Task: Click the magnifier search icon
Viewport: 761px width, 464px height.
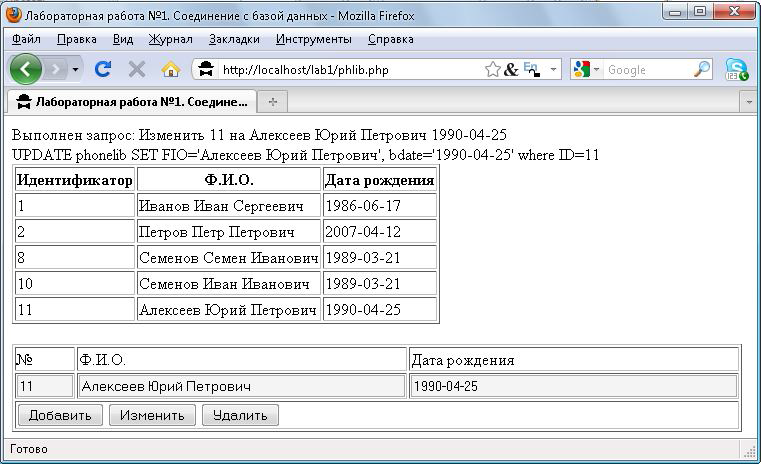Action: (x=702, y=69)
